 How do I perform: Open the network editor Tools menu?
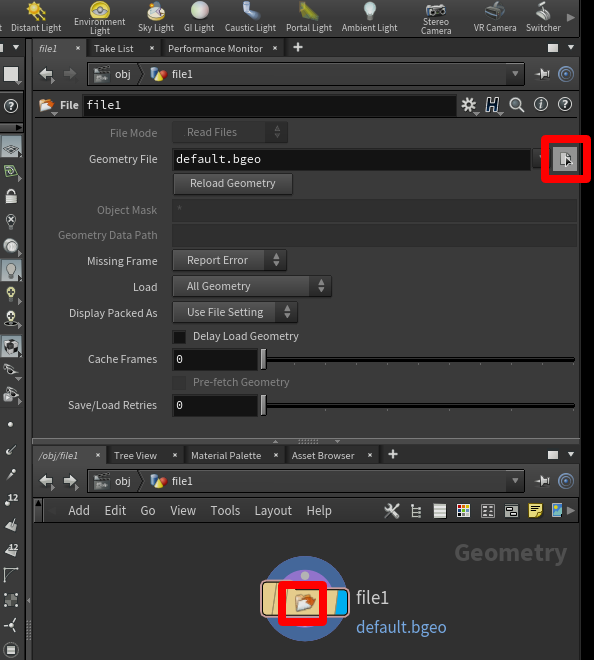click(225, 511)
